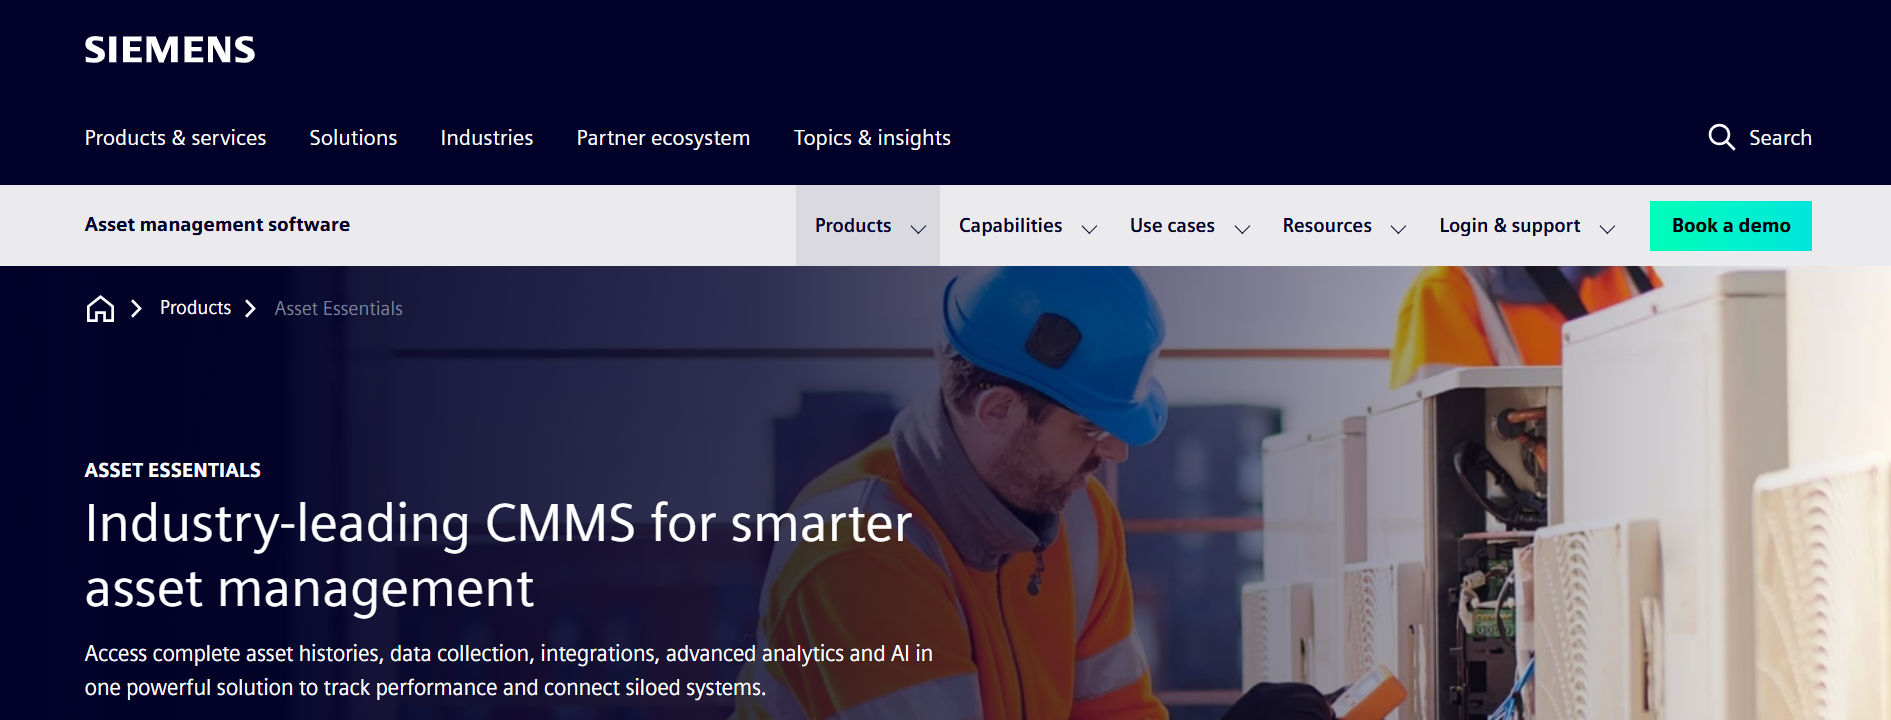The image size is (1891, 720).
Task: Expand the Products dropdown in subnav
Action: 868,226
